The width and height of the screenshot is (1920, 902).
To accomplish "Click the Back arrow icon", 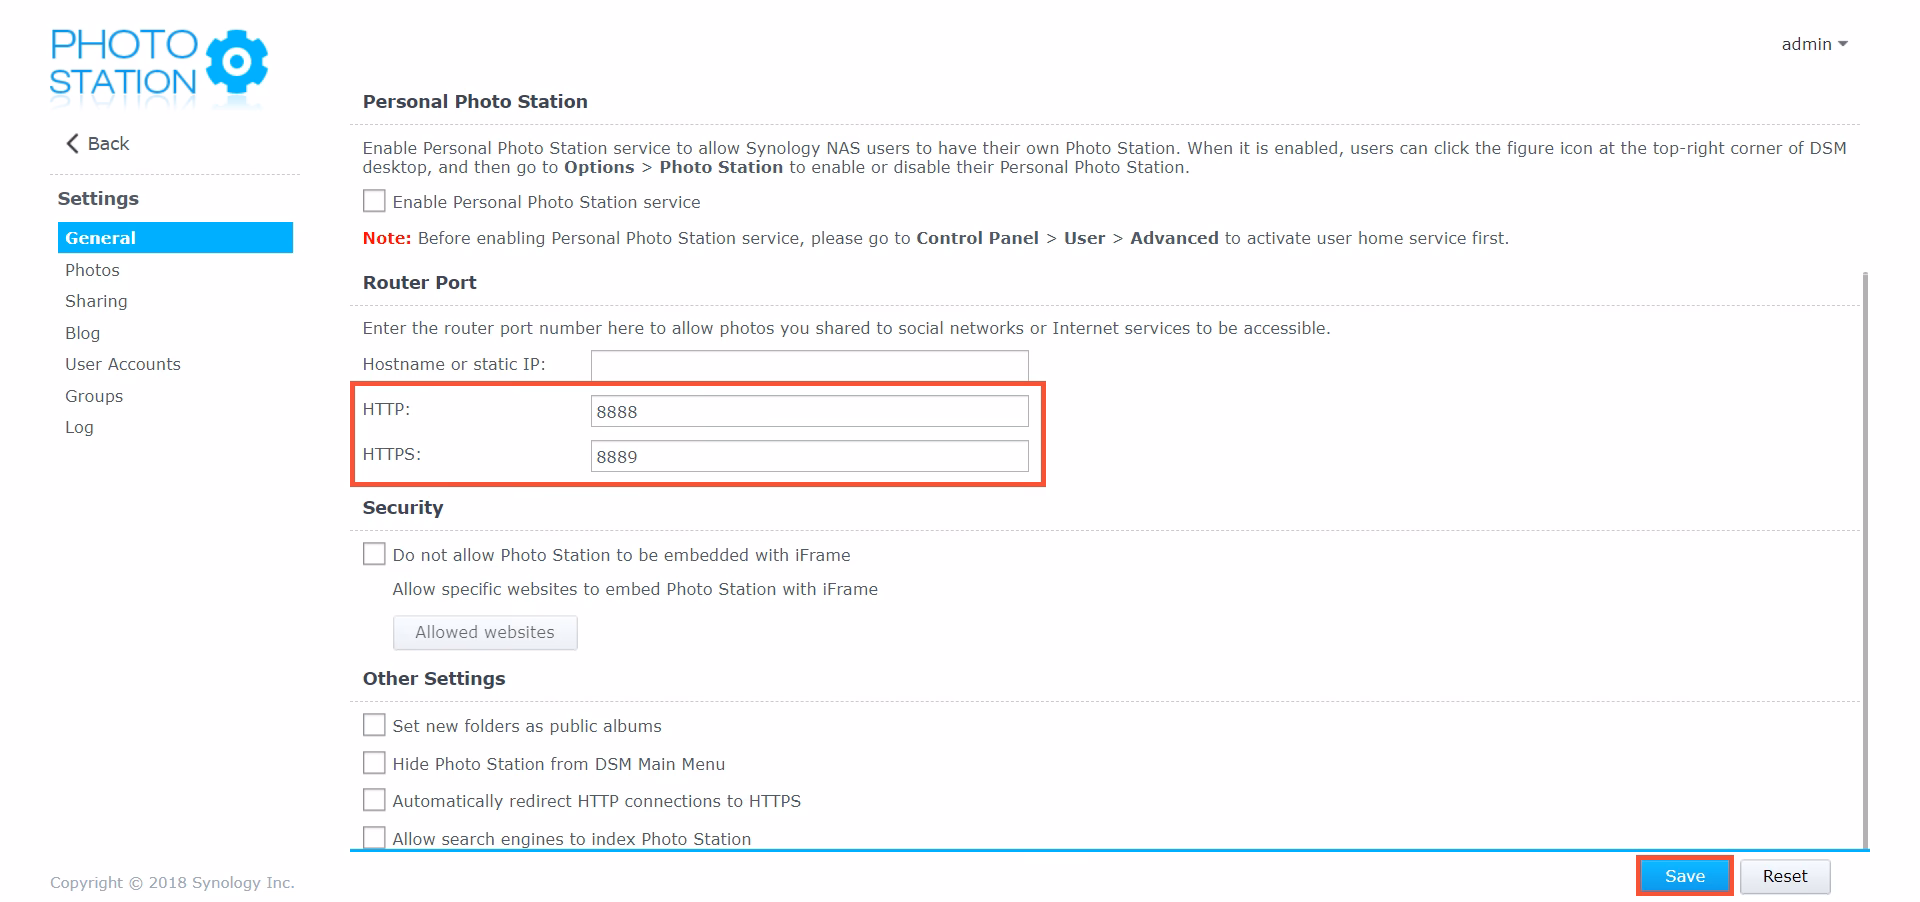I will point(72,144).
